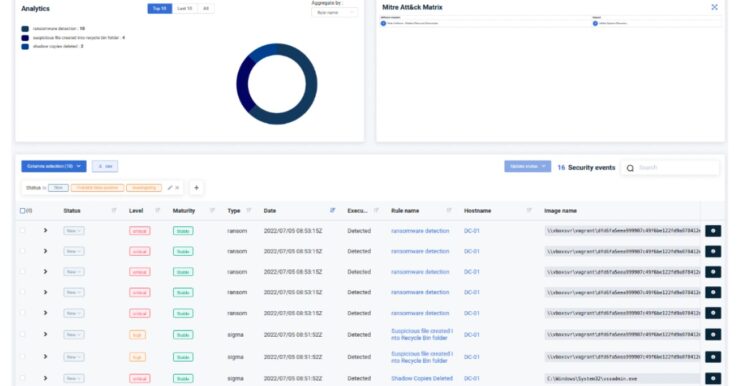The width and height of the screenshot is (738, 386).
Task: Open the Hostname column filter icon
Action: (x=529, y=210)
